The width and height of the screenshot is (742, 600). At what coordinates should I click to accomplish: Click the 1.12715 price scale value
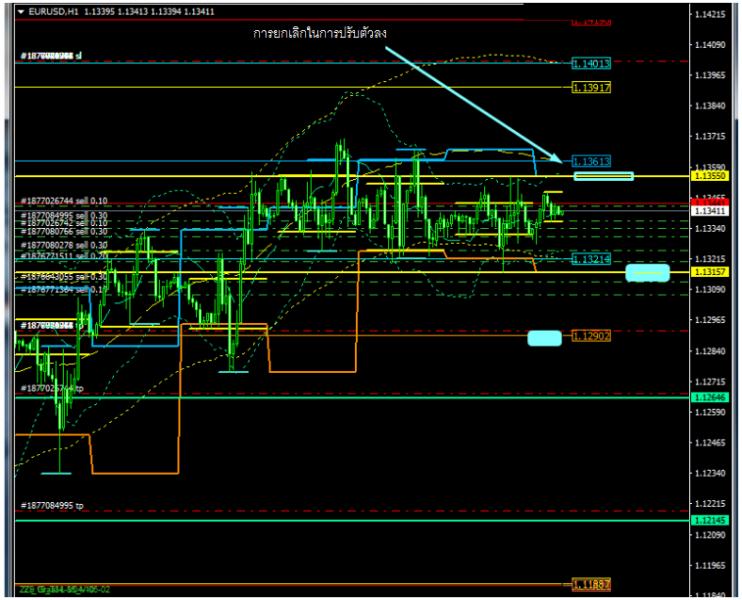click(710, 381)
